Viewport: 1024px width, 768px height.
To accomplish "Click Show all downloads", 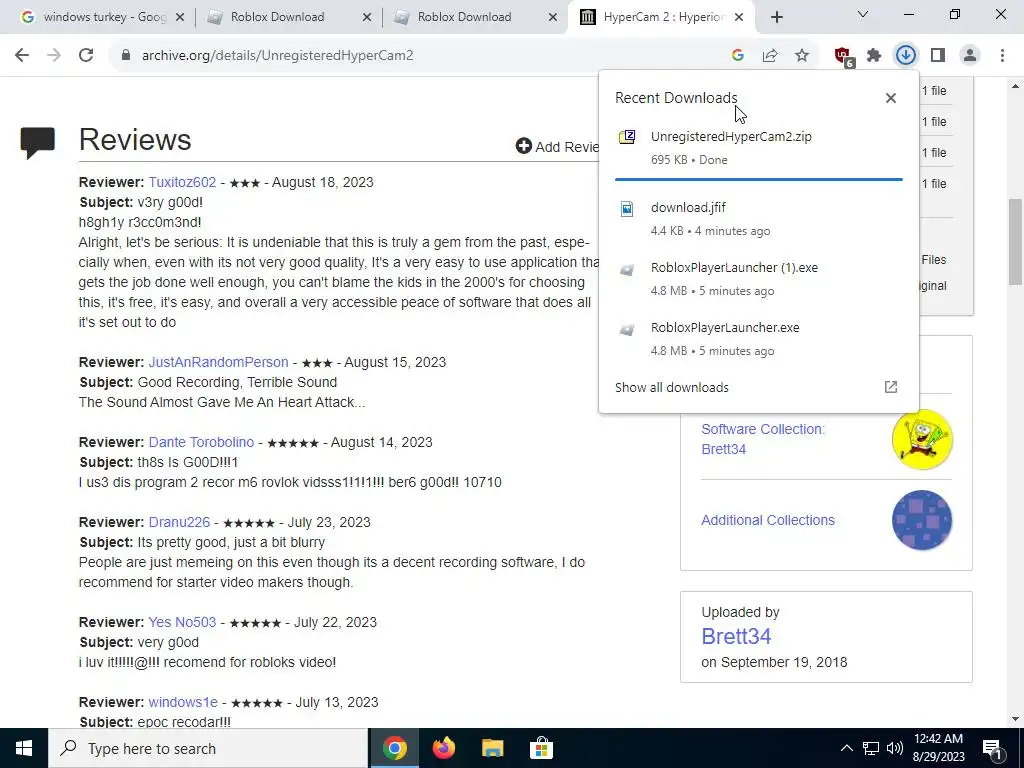I will point(671,387).
